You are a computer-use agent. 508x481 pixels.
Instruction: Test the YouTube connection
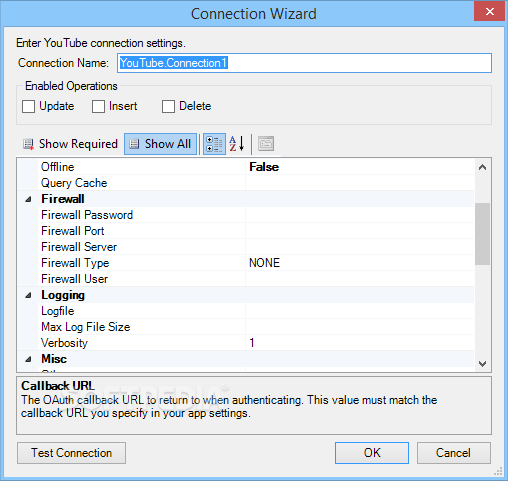point(71,453)
